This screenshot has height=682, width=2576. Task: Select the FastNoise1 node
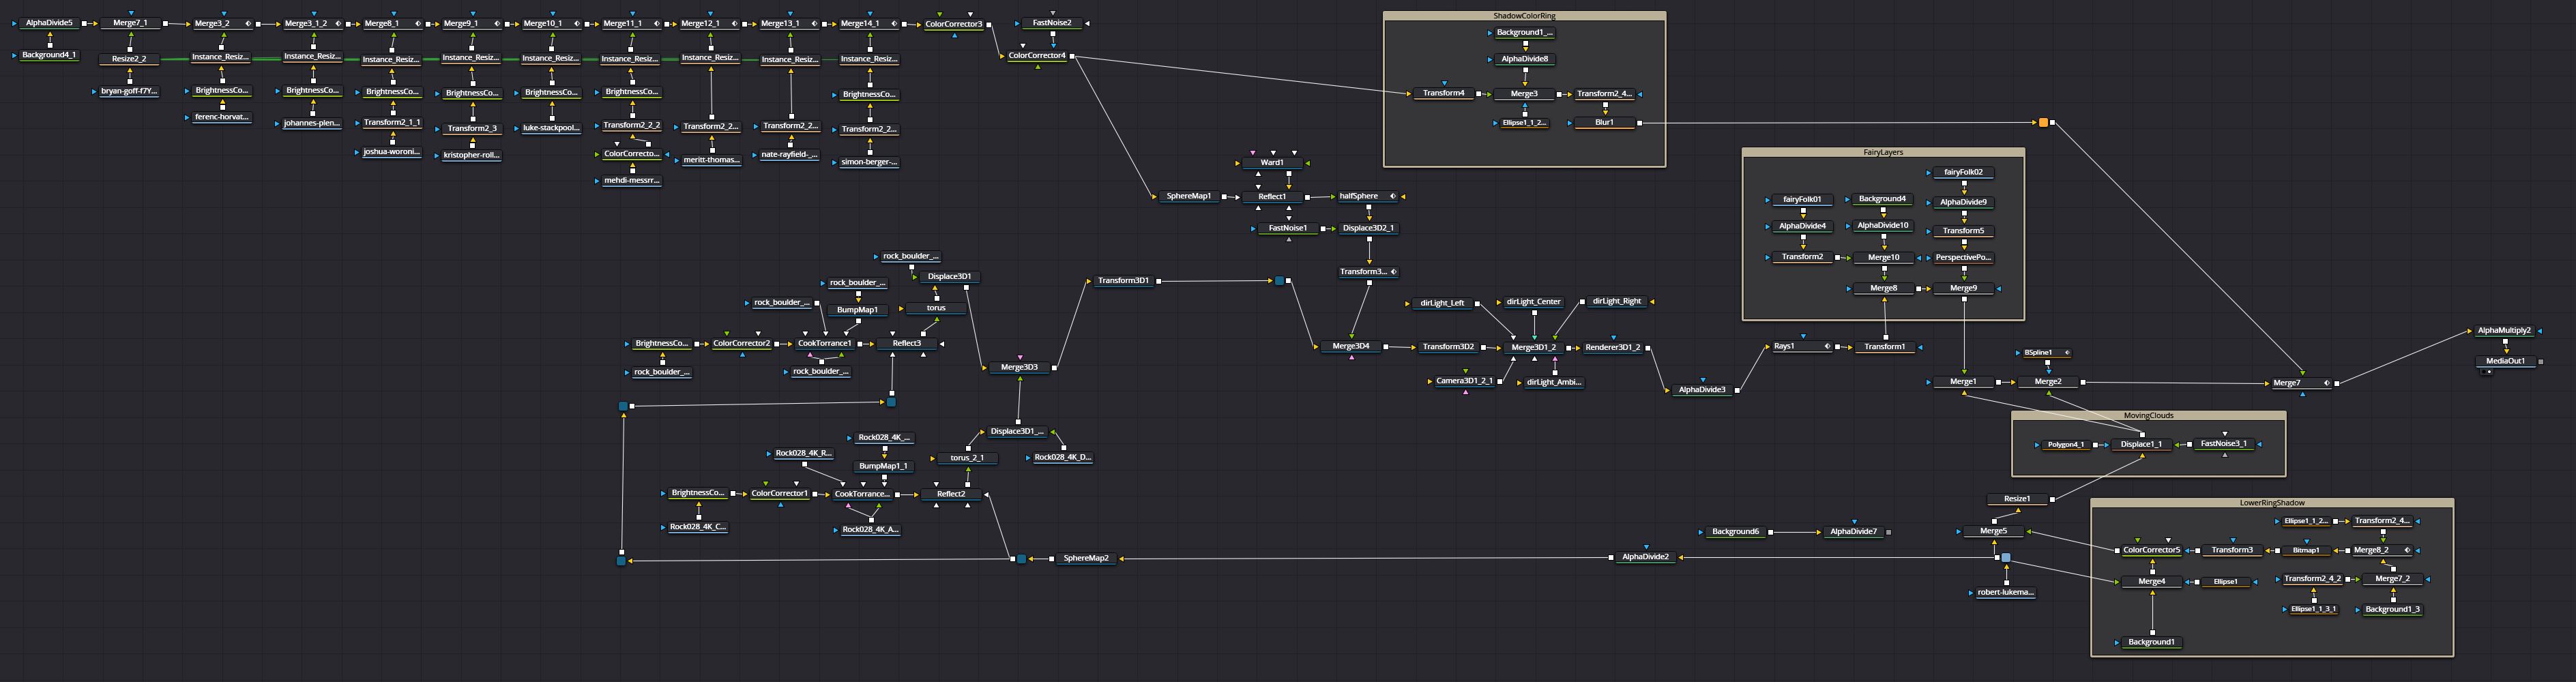1288,228
